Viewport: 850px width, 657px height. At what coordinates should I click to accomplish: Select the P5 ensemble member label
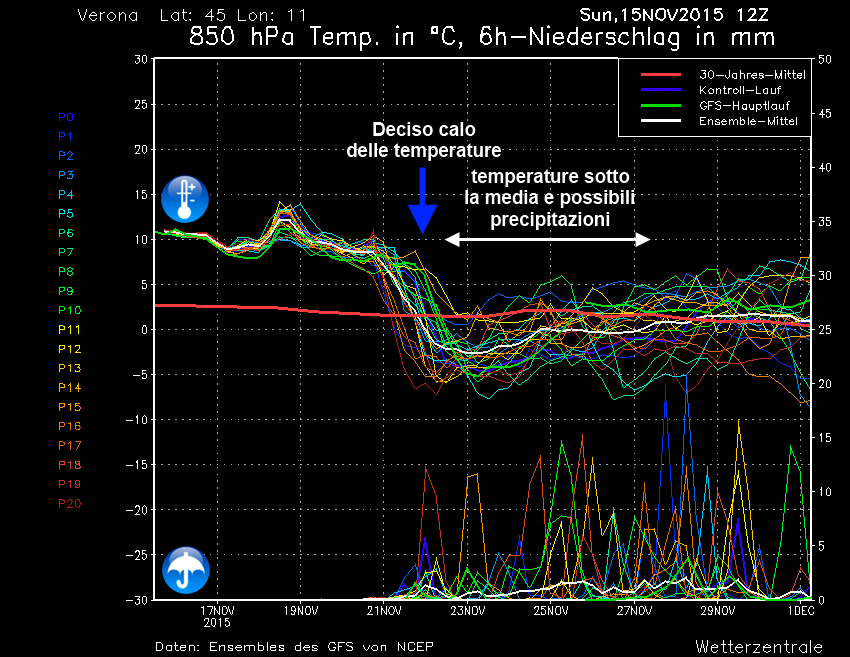click(66, 214)
